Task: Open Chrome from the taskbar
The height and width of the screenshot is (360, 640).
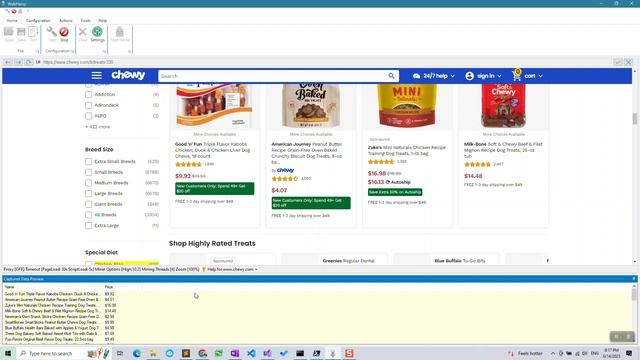Action: click(202, 353)
